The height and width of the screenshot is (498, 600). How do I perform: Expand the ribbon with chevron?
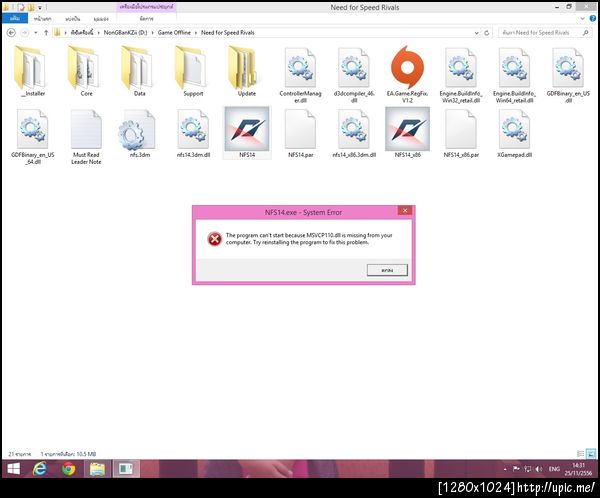[582, 18]
